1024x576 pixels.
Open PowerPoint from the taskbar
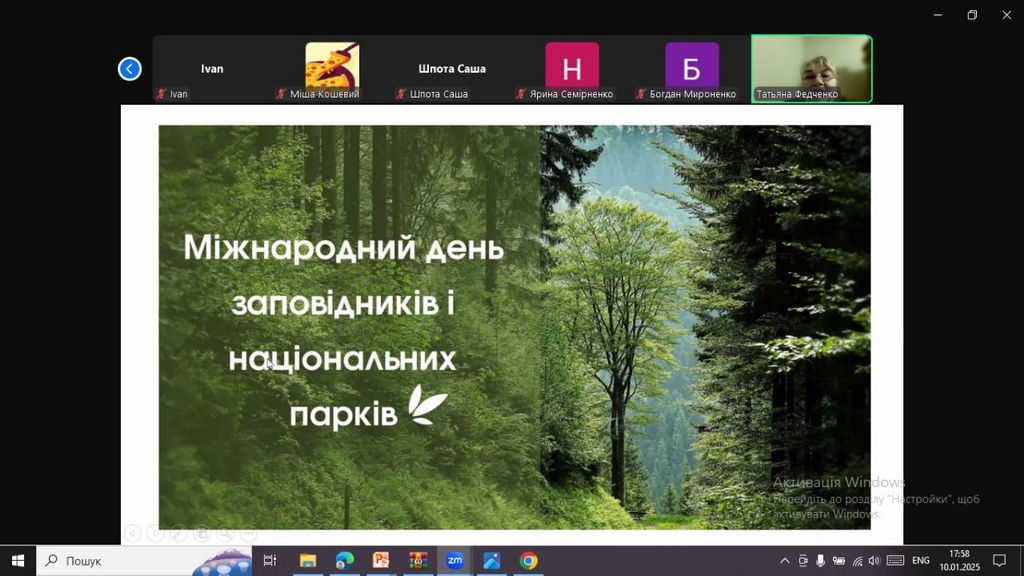click(x=381, y=561)
